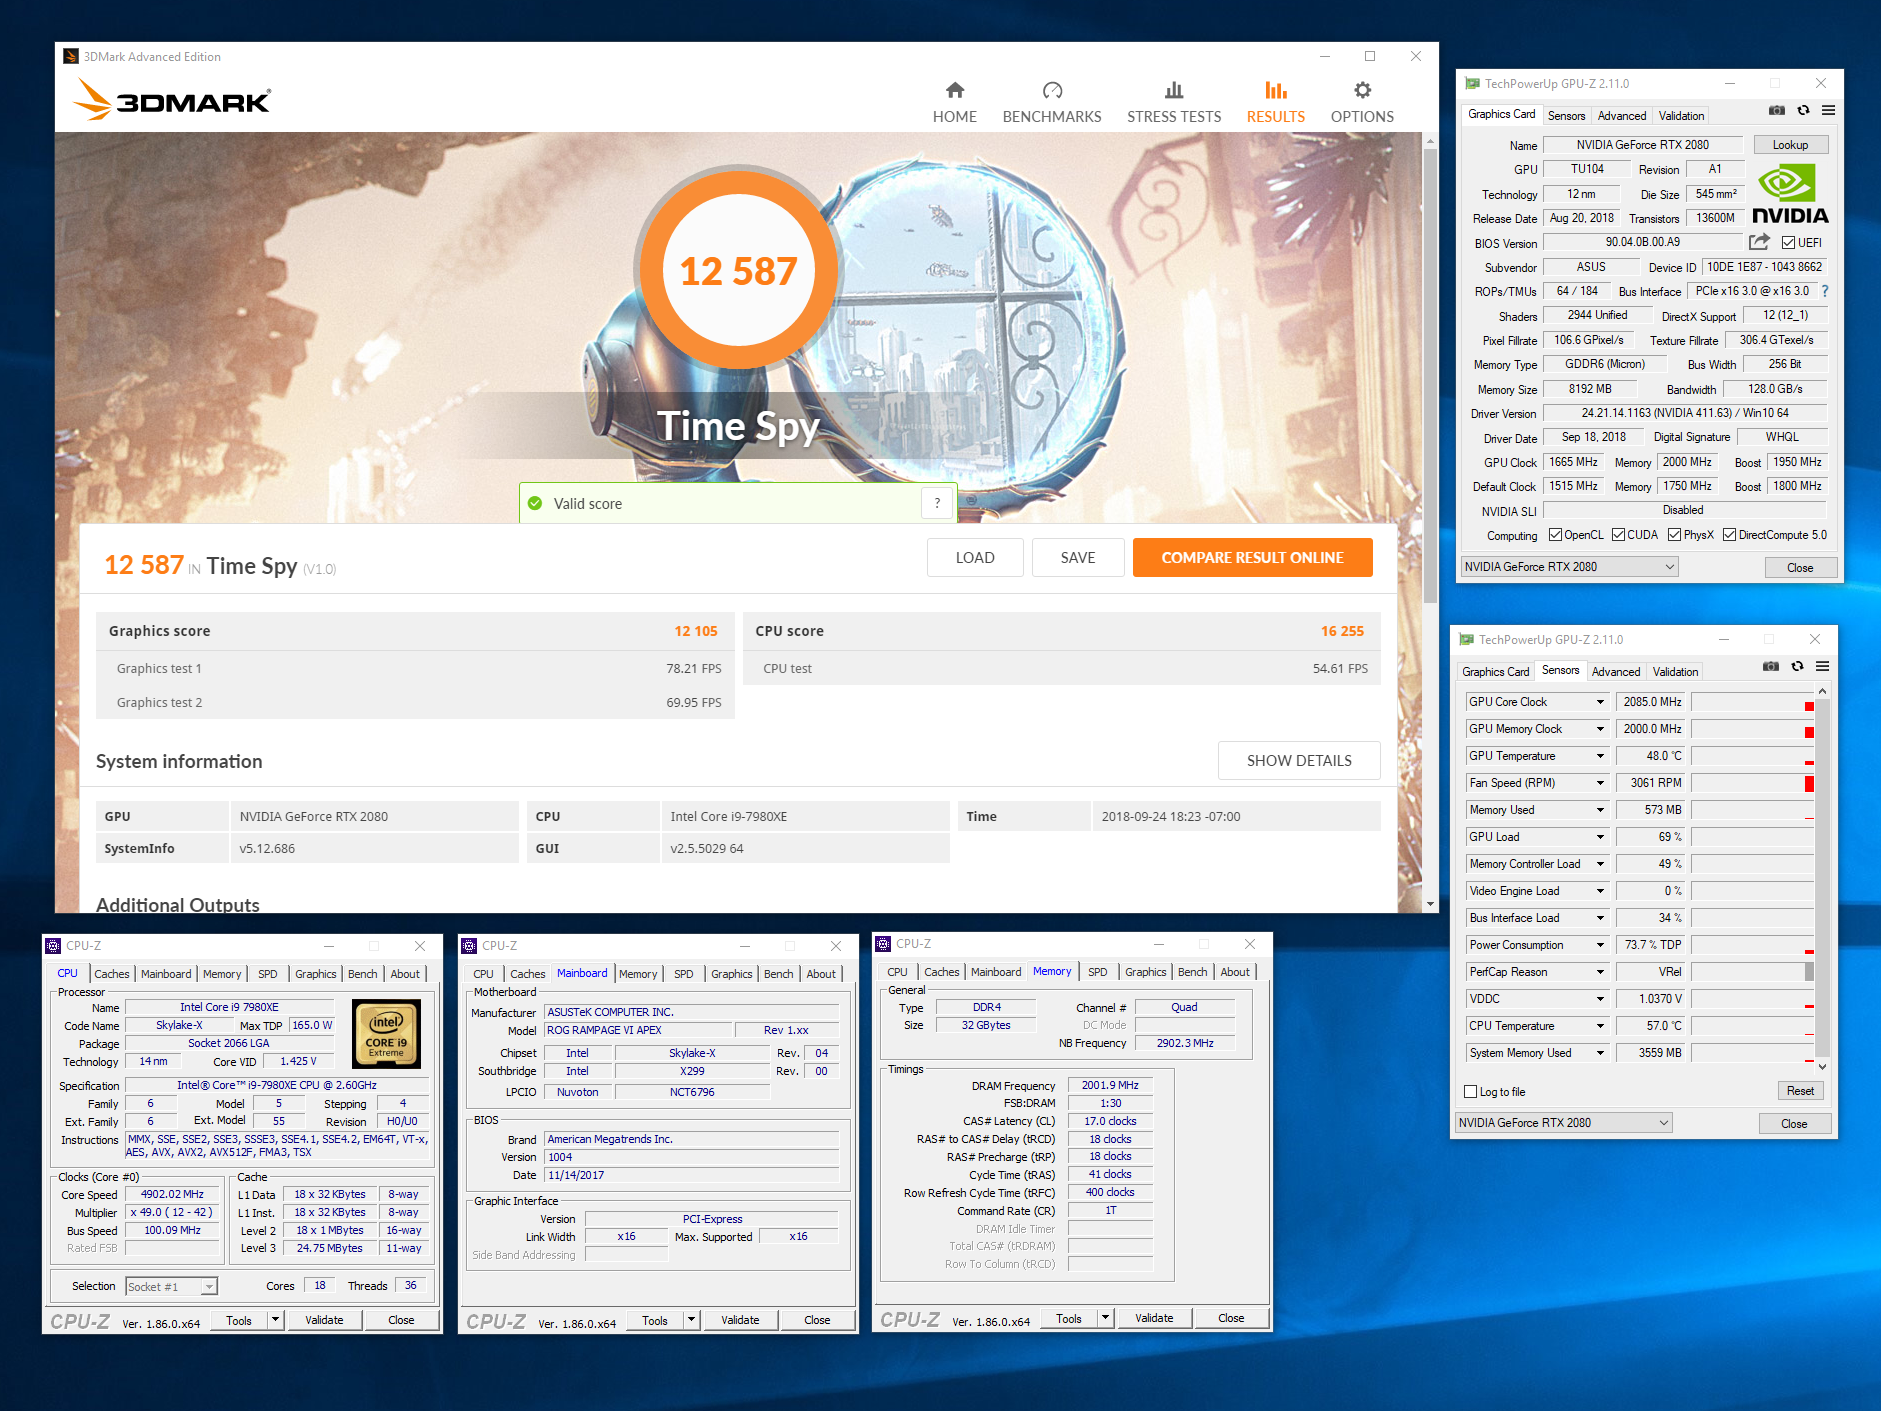
Task: Open the GPU Temperature sensor dropdown
Action: pos(1600,756)
